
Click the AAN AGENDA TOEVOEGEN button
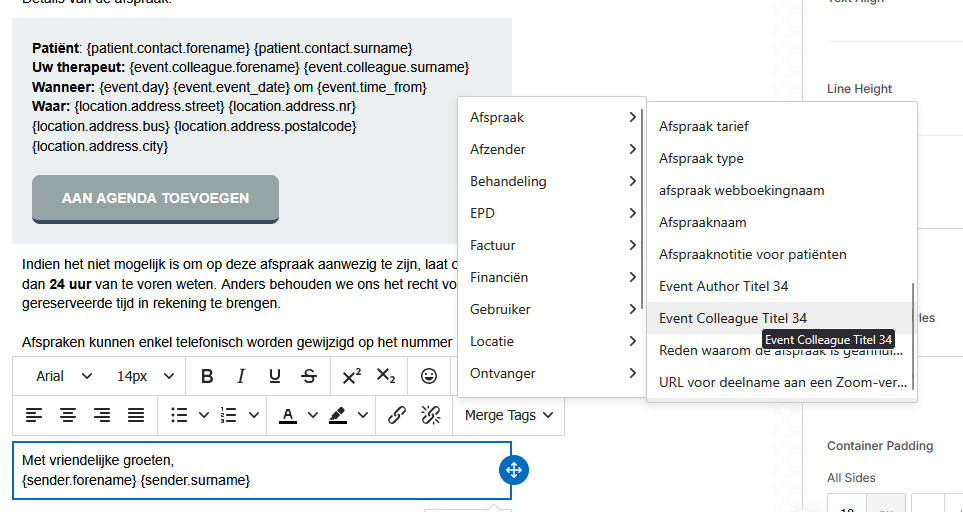point(155,198)
